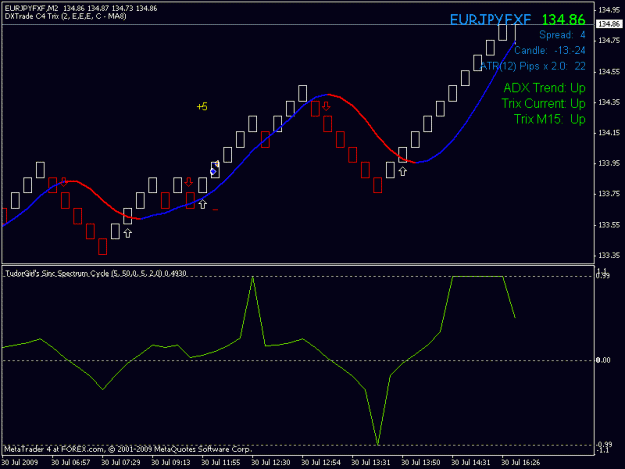Click the EURJPYFXF symbol label
The height and width of the screenshot is (469, 625).
(490, 20)
